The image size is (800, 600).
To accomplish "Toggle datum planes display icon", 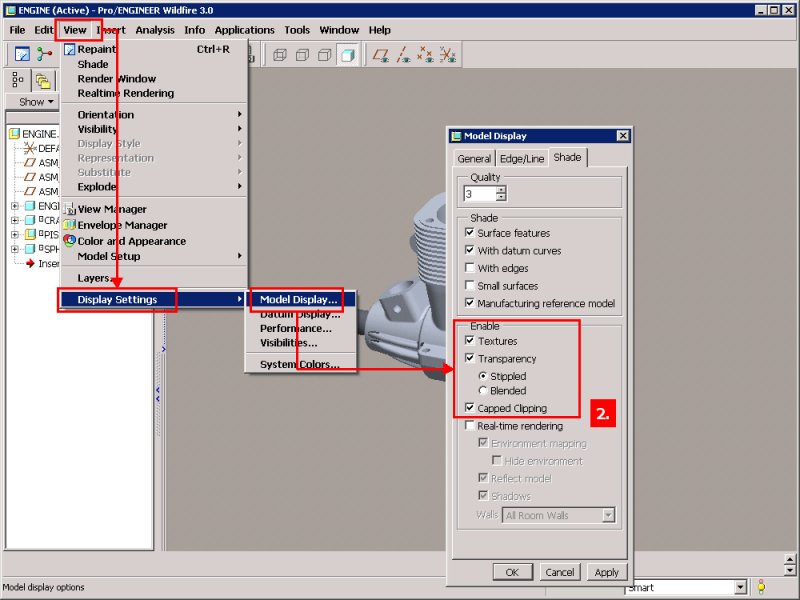I will click(381, 55).
